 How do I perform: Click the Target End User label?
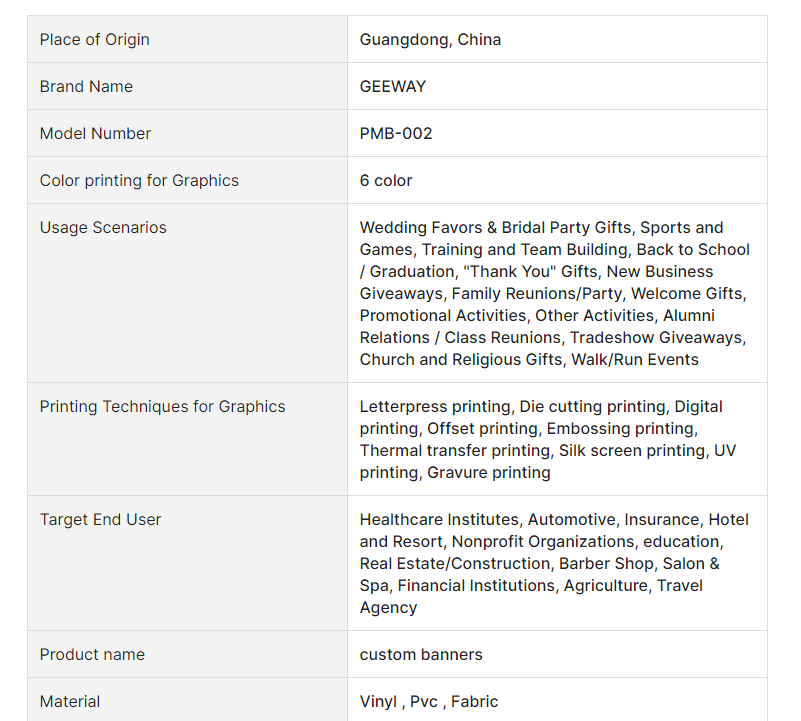(100, 520)
